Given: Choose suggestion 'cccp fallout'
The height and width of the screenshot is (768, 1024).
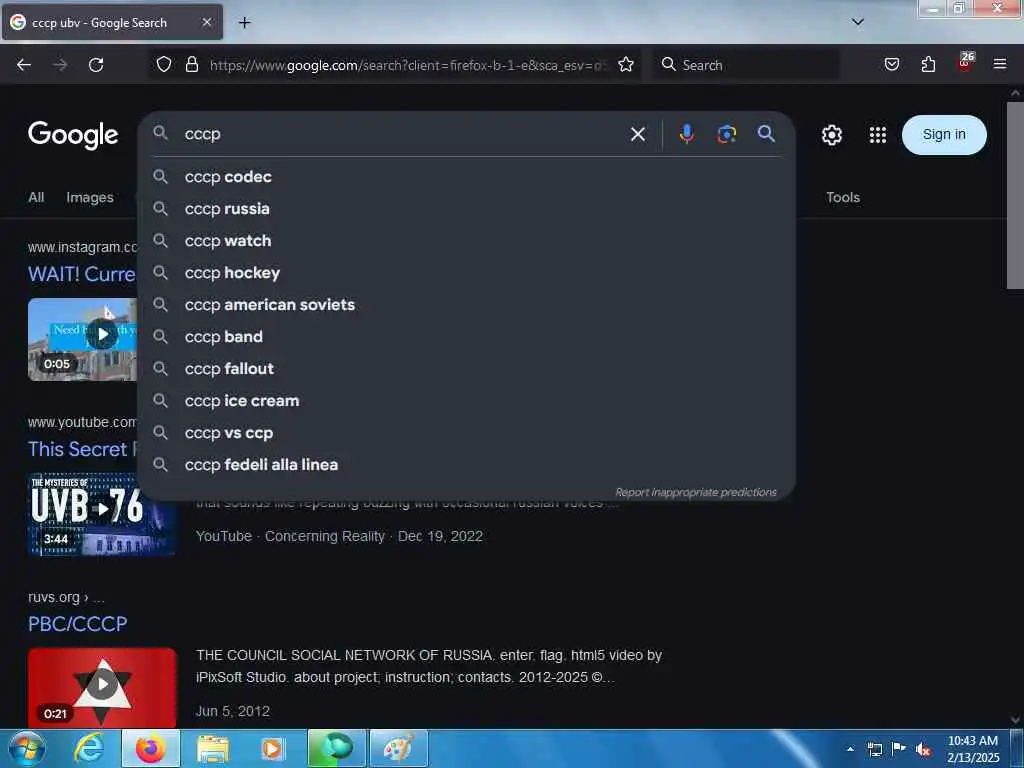Looking at the screenshot, I should tap(466, 368).
